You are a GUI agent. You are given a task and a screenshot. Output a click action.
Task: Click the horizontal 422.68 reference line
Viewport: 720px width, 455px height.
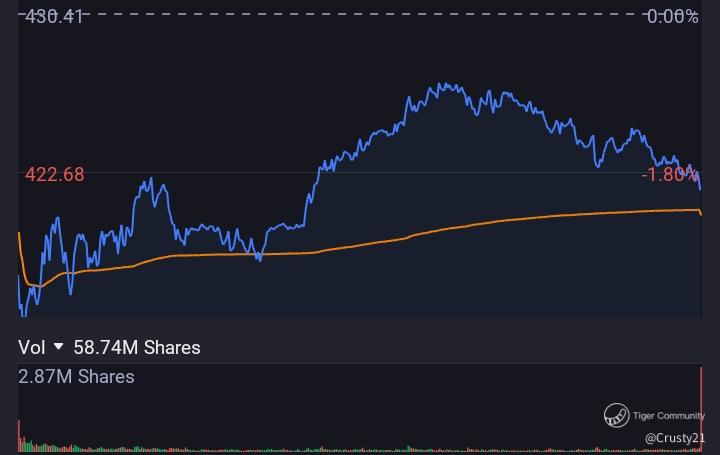click(x=360, y=173)
